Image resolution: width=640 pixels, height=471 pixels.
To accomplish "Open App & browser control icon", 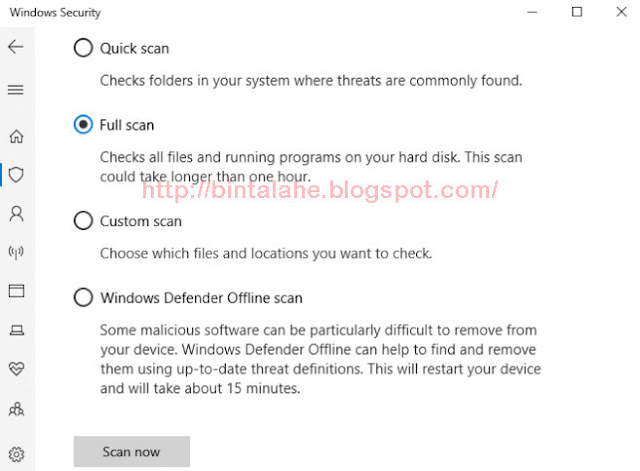I will [x=16, y=291].
